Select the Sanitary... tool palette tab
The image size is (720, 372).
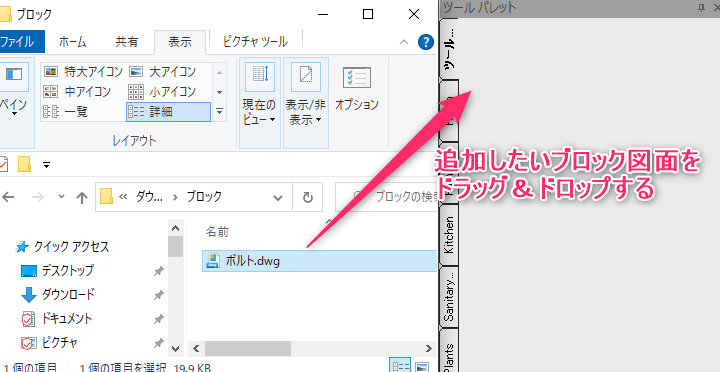(449, 296)
